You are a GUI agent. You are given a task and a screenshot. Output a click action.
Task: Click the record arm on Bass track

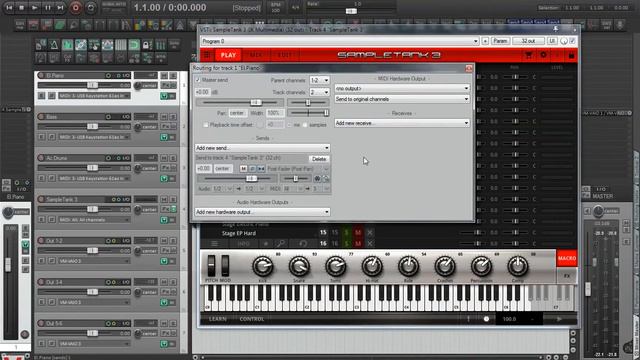pos(41,117)
